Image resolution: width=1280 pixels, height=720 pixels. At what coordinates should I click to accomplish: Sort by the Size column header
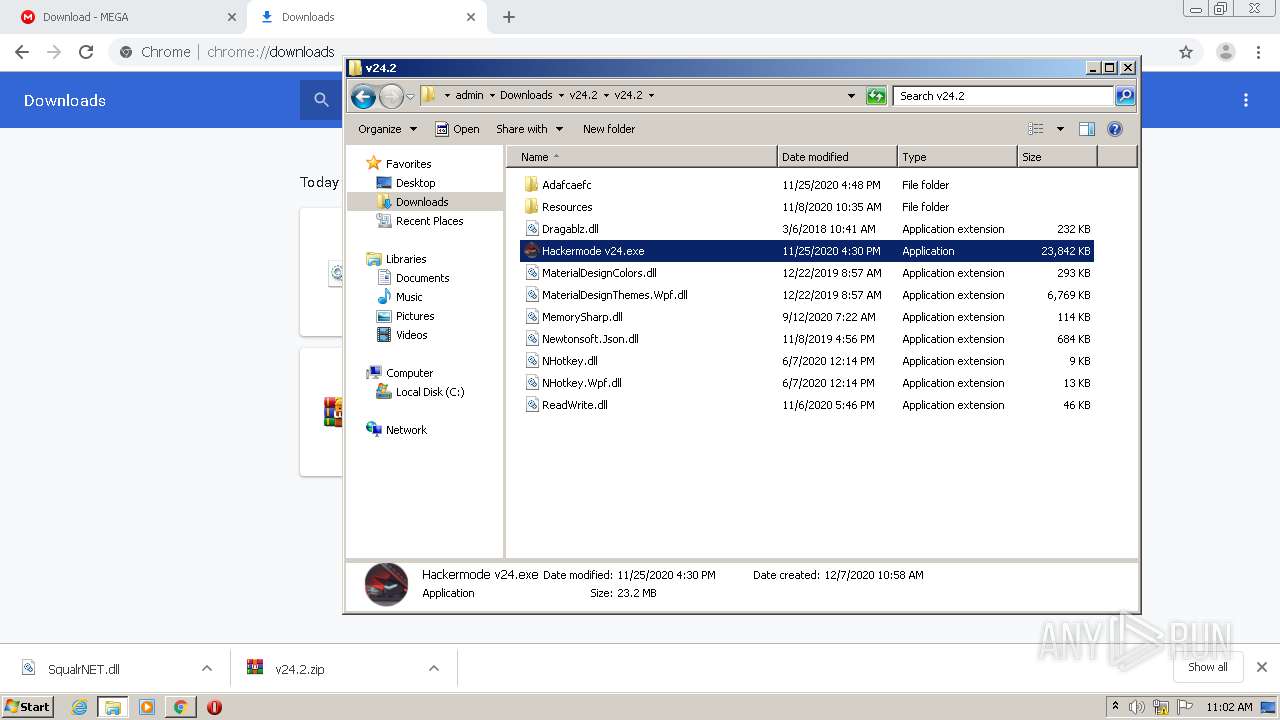1057,157
